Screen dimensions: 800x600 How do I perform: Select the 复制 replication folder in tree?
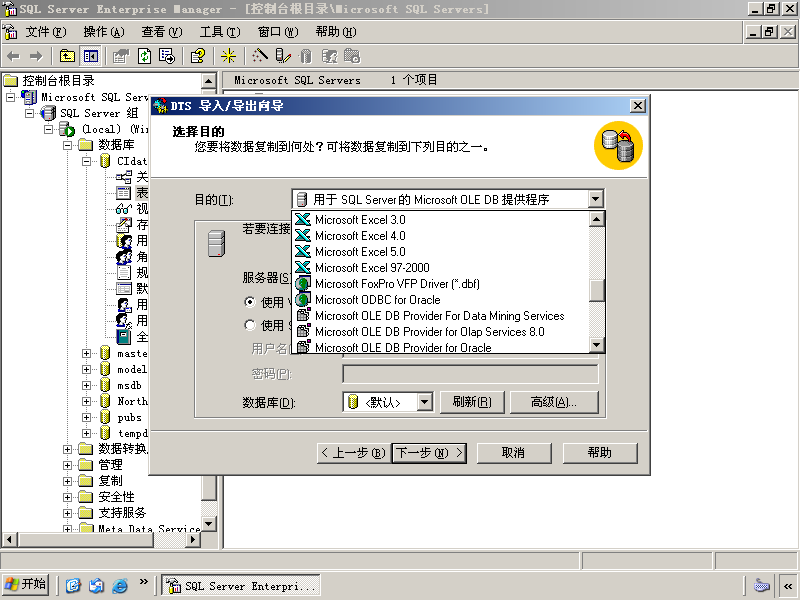tap(110, 481)
